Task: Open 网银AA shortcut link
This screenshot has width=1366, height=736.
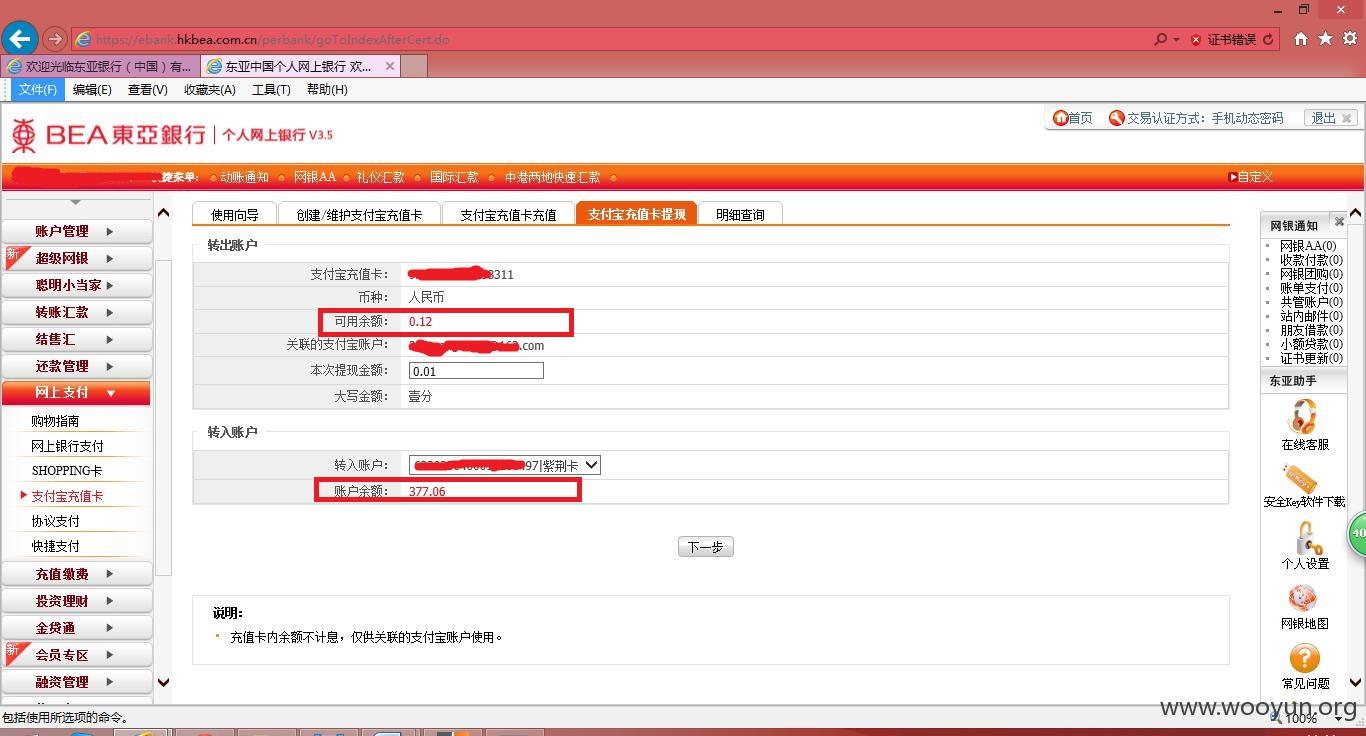Action: pos(315,177)
